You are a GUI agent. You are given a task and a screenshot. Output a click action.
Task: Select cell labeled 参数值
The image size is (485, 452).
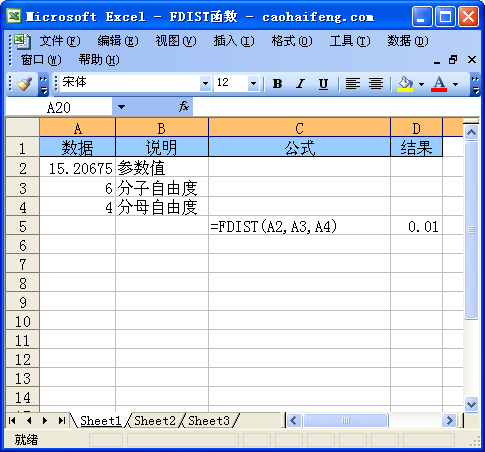[162, 168]
